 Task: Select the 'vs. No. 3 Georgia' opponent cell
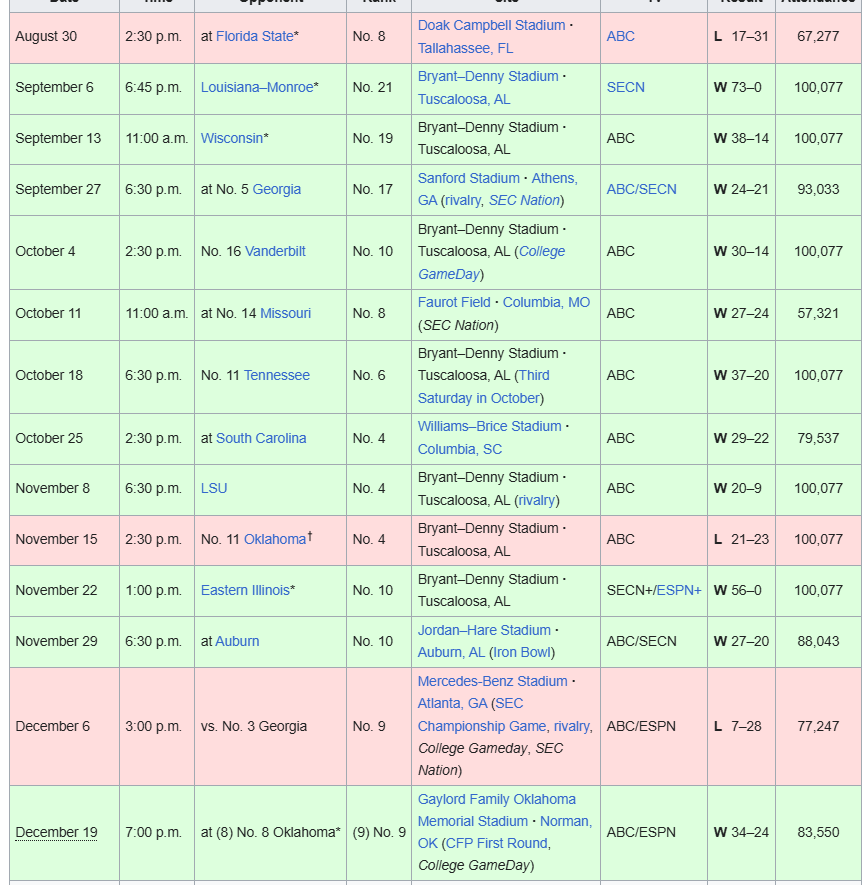pyautogui.click(x=270, y=726)
